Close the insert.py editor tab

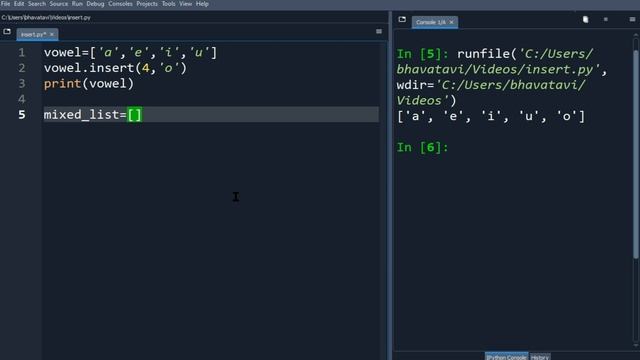pos(52,35)
